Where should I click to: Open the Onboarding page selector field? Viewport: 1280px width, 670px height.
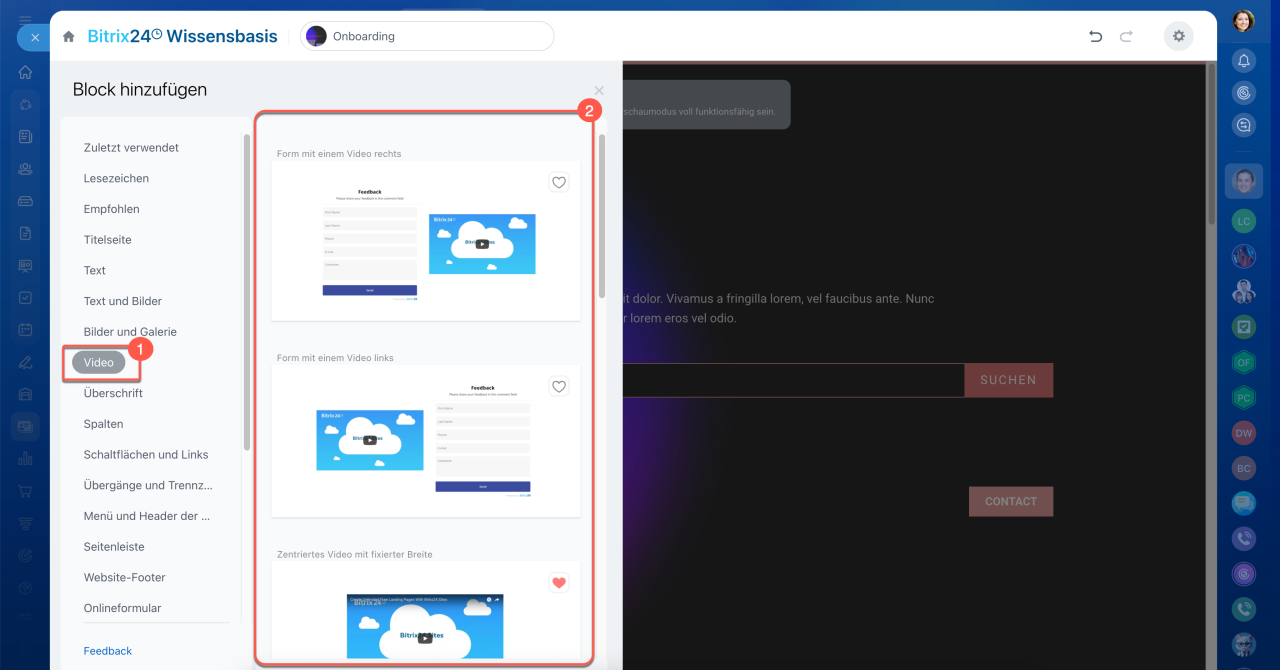click(x=427, y=37)
